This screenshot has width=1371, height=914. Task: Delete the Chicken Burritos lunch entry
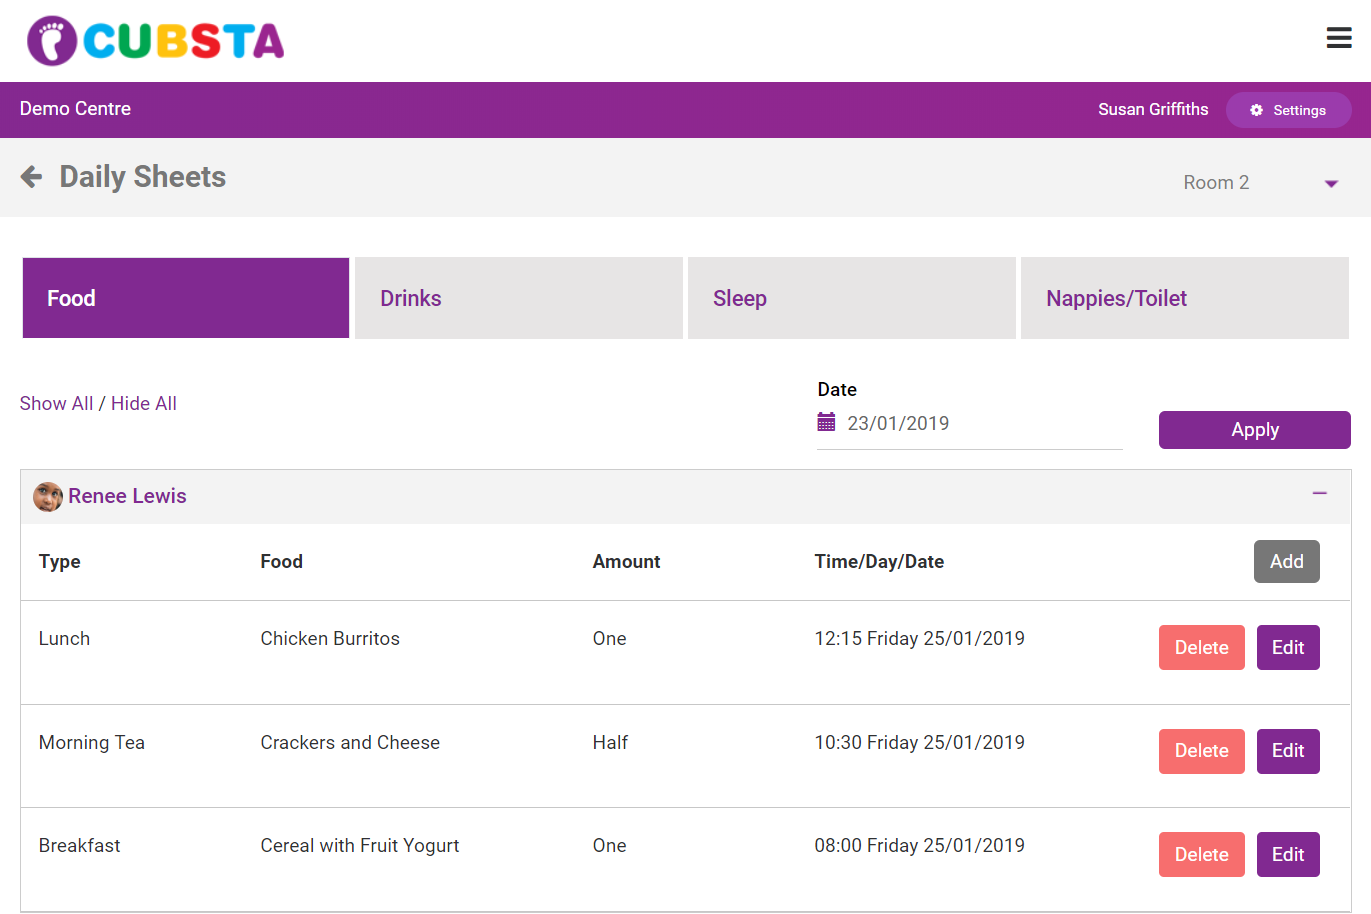coord(1201,647)
